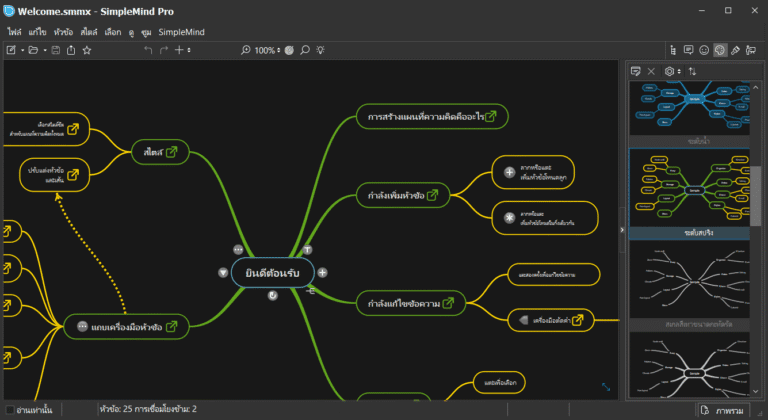Open the folder icon to browse mind maps
768x420 pixels.
point(33,50)
